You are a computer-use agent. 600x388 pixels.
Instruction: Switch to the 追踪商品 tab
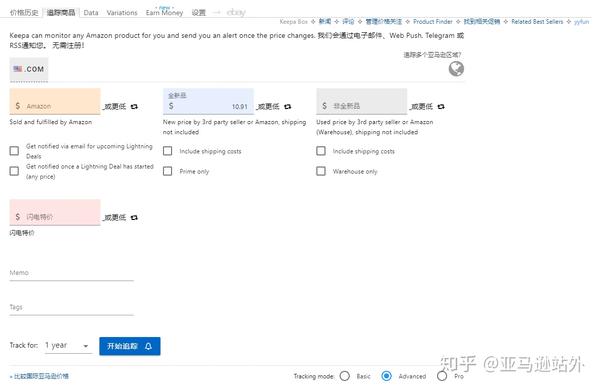point(61,13)
